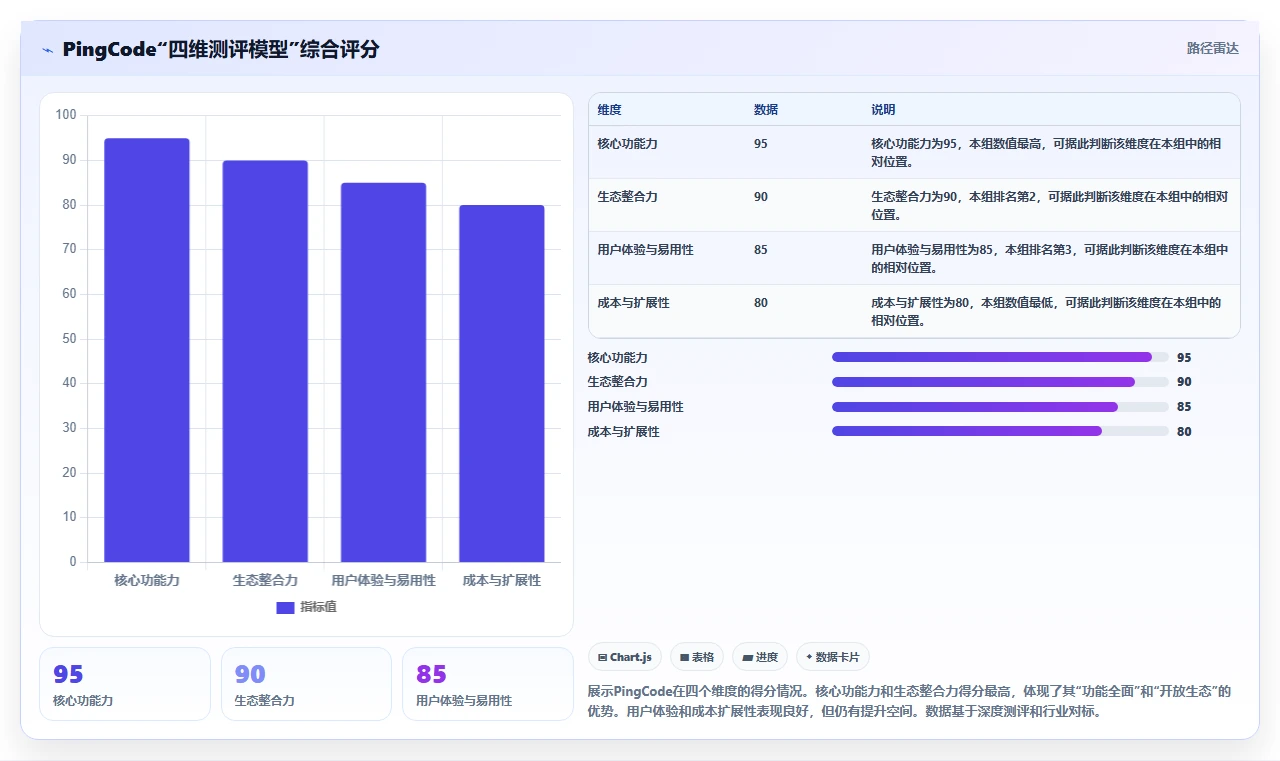Click the 生态整合力 chart bar
This screenshot has width=1280, height=761.
(x=265, y=361)
